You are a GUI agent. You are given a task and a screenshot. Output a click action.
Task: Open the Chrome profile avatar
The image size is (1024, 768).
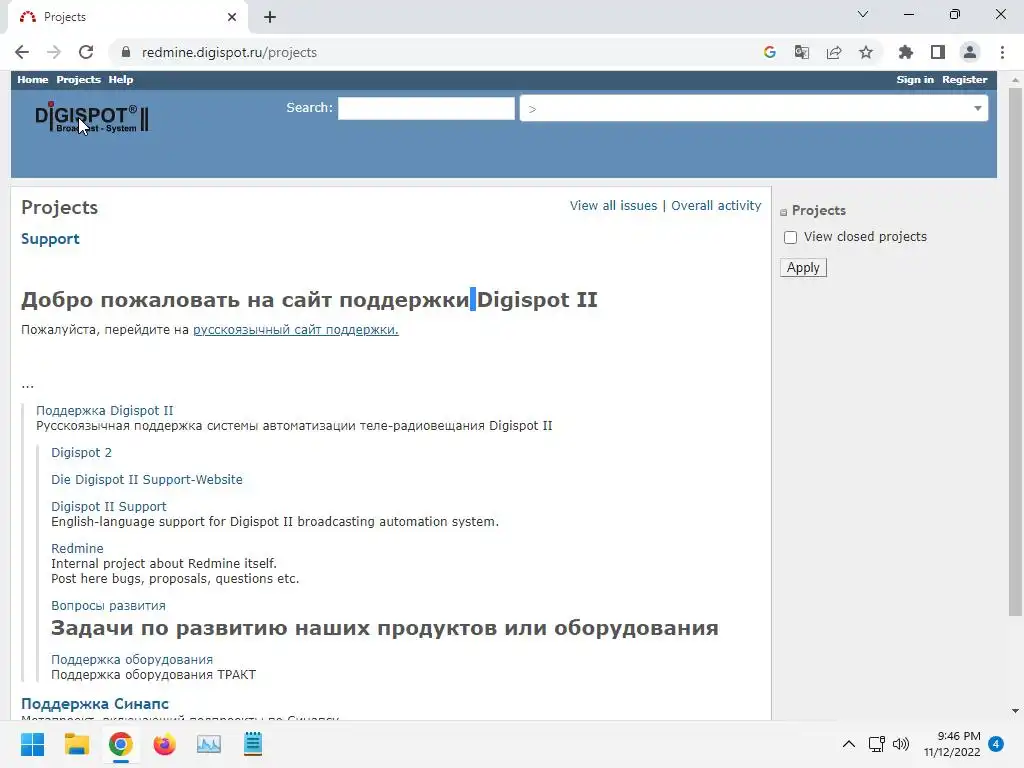(x=970, y=52)
